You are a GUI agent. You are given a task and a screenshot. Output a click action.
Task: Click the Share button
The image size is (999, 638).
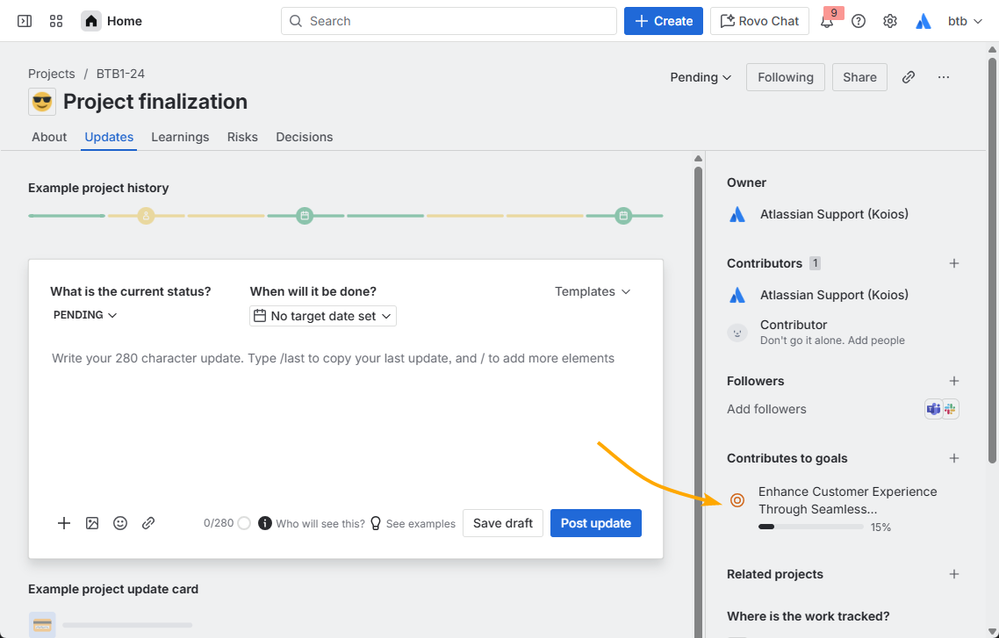[859, 77]
